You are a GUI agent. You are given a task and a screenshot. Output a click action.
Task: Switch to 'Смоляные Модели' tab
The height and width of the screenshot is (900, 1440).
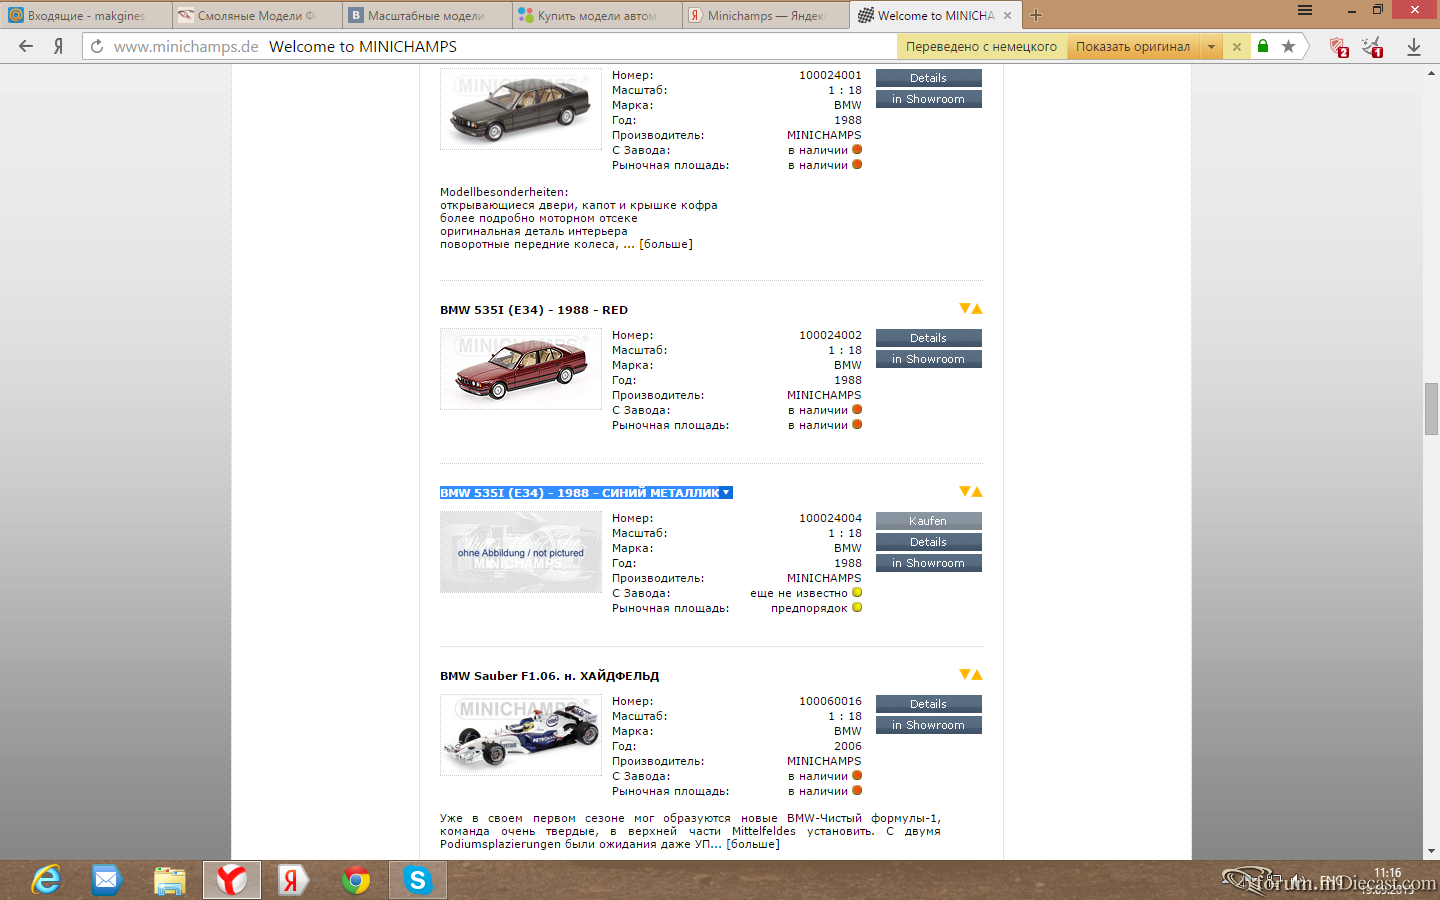255,15
